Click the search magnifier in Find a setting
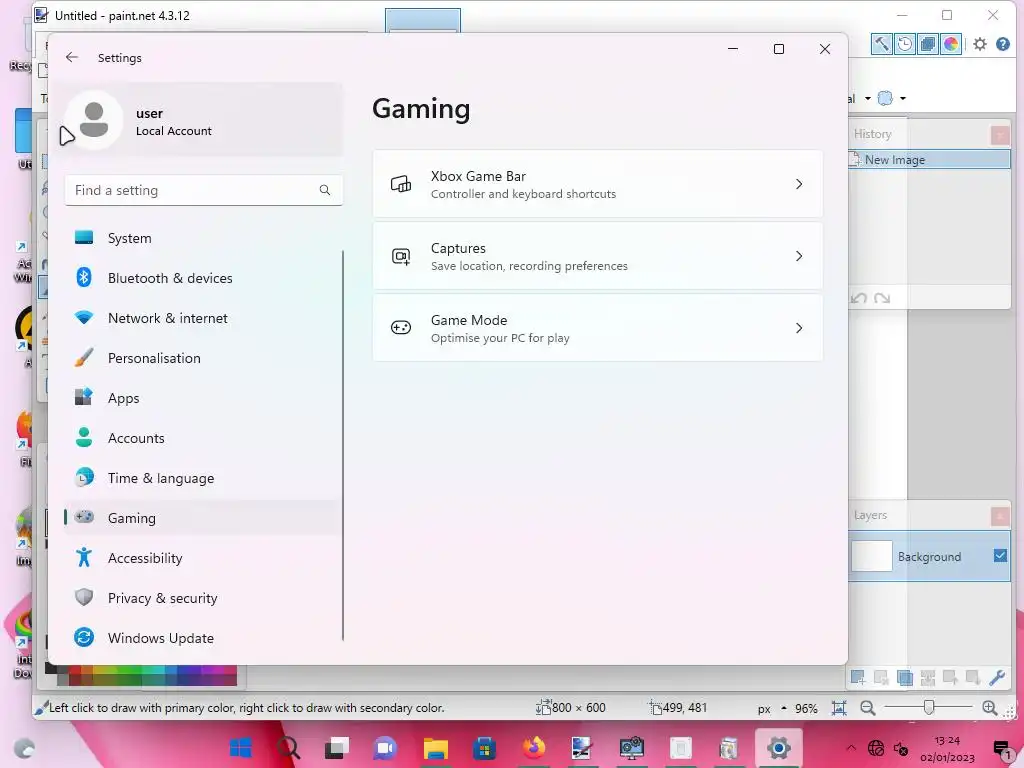 tap(325, 190)
